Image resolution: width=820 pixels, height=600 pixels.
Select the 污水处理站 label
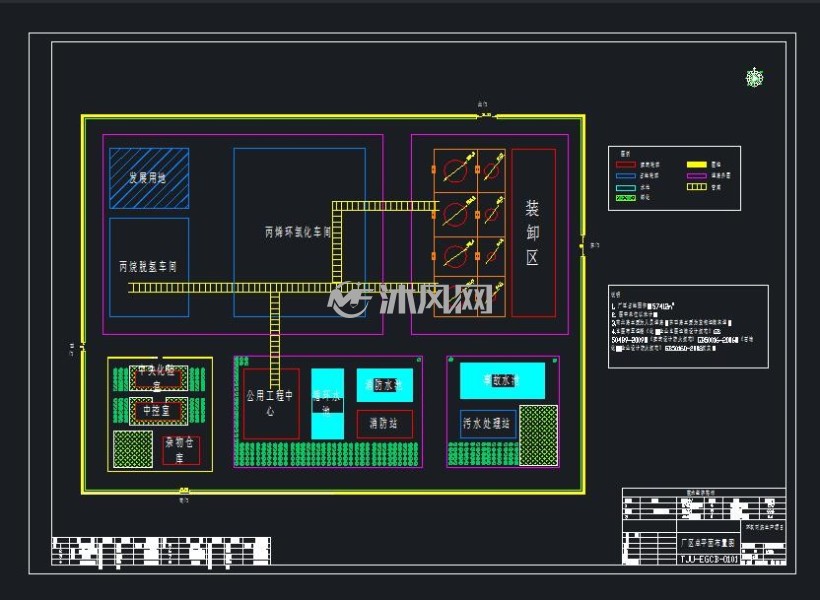click(486, 424)
